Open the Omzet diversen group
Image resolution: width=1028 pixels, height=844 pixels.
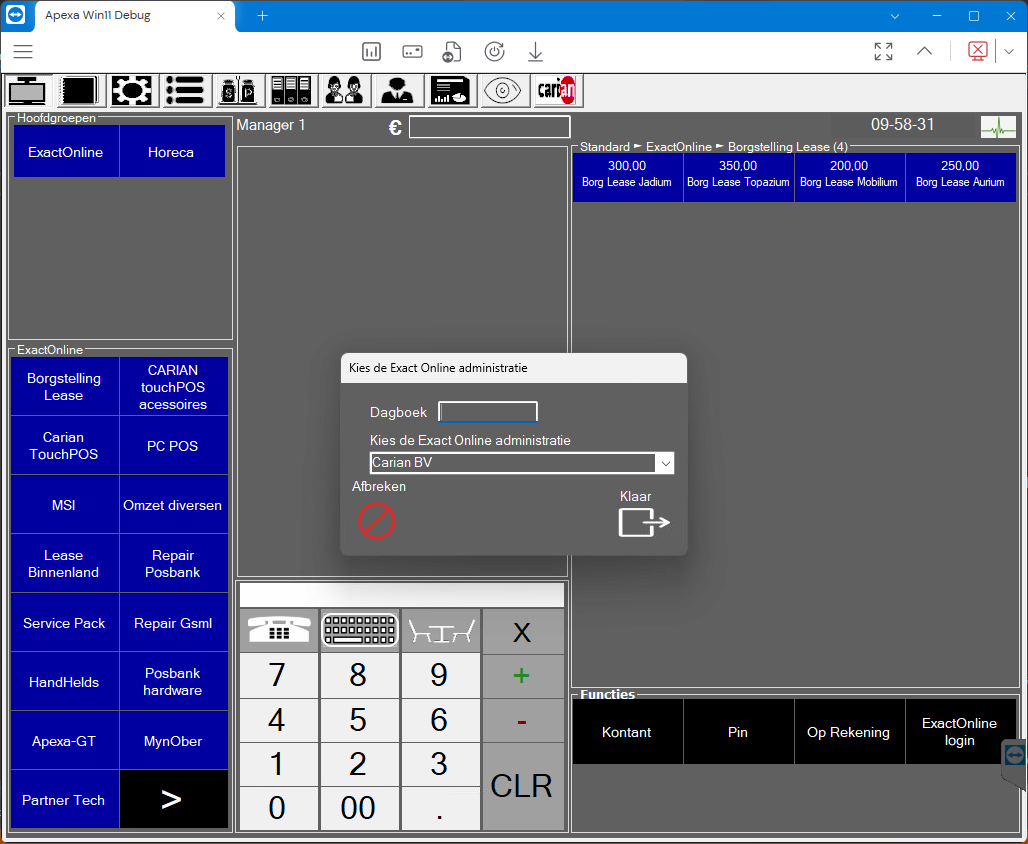[x=173, y=504]
